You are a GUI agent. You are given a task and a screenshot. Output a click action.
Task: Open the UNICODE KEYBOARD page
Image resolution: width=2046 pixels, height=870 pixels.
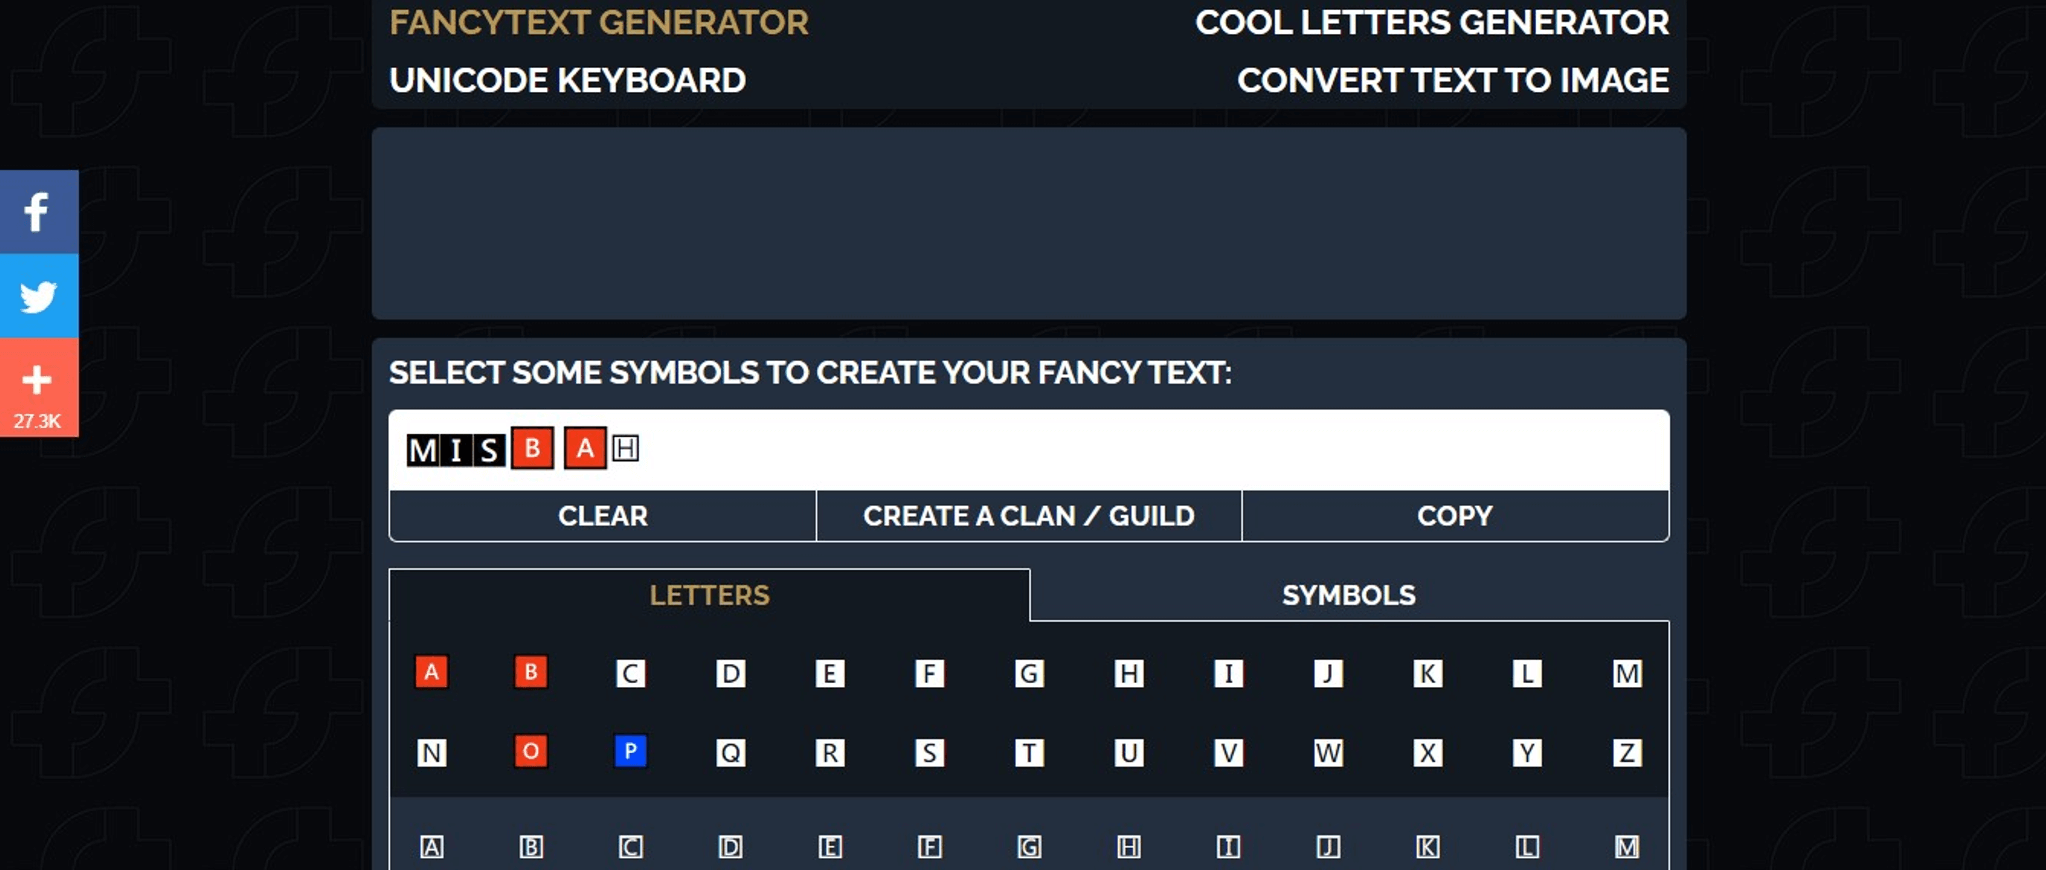(567, 80)
